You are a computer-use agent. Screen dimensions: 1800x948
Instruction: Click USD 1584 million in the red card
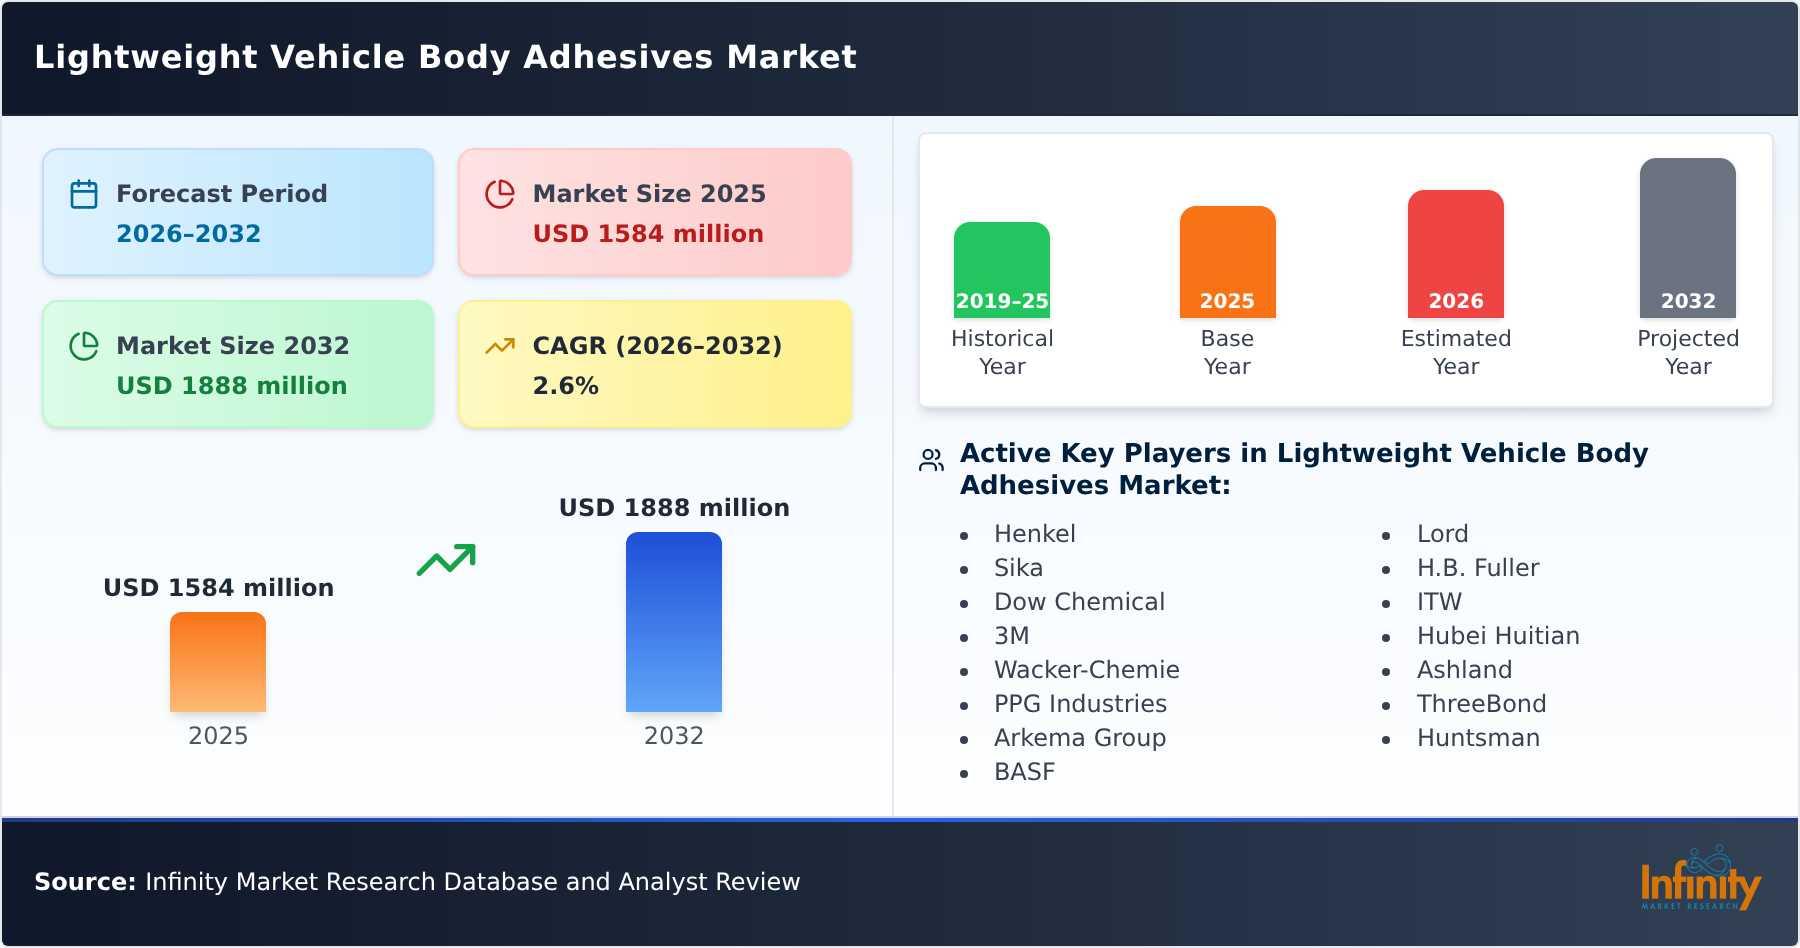[x=648, y=234]
